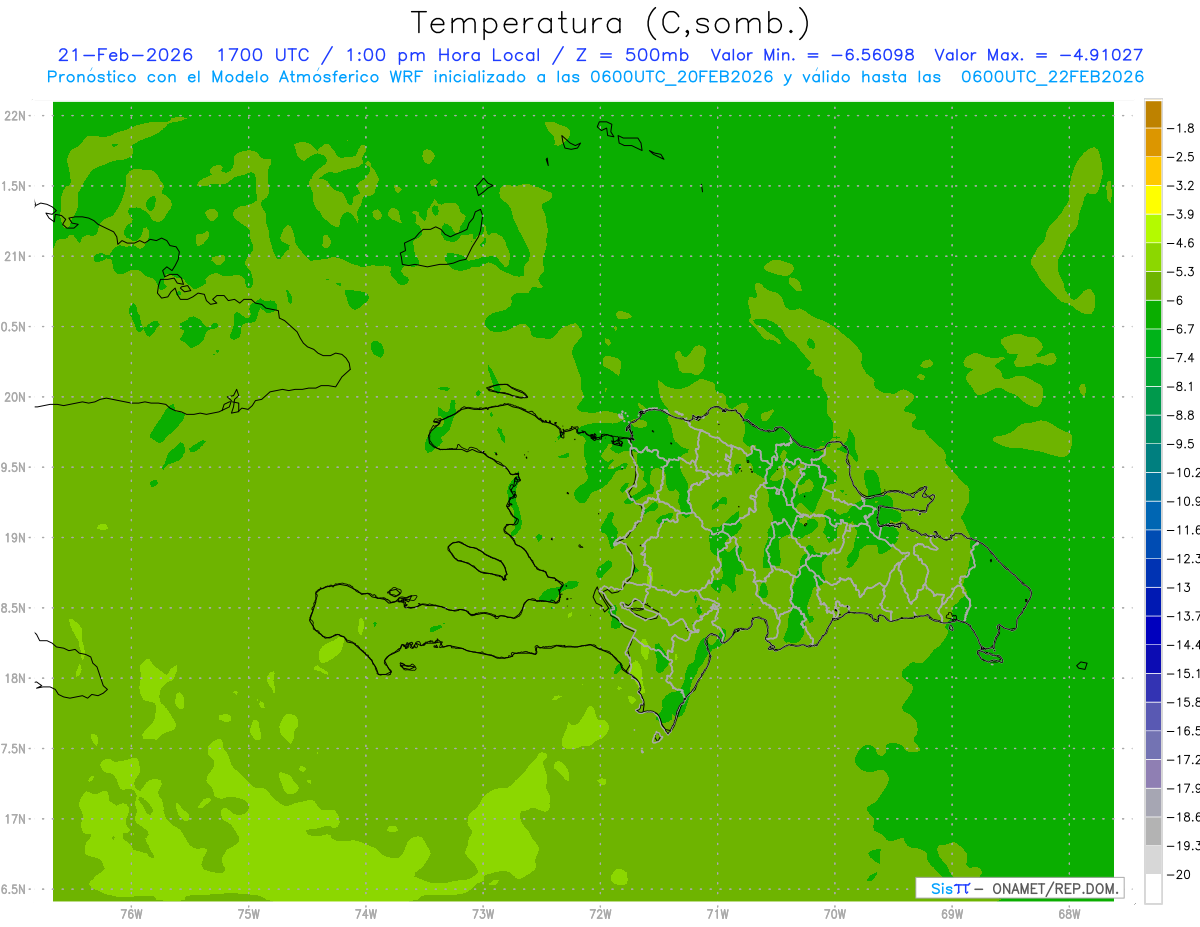Image resolution: width=1200 pixels, height=927 pixels.
Task: Click the brown swatch above -1.8 in colorbar
Action: point(1153,114)
